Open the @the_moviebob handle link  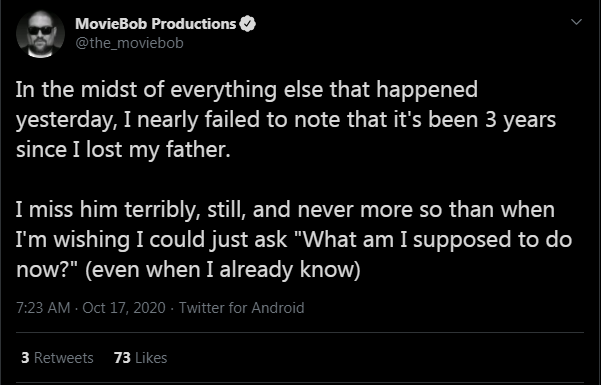[129, 43]
